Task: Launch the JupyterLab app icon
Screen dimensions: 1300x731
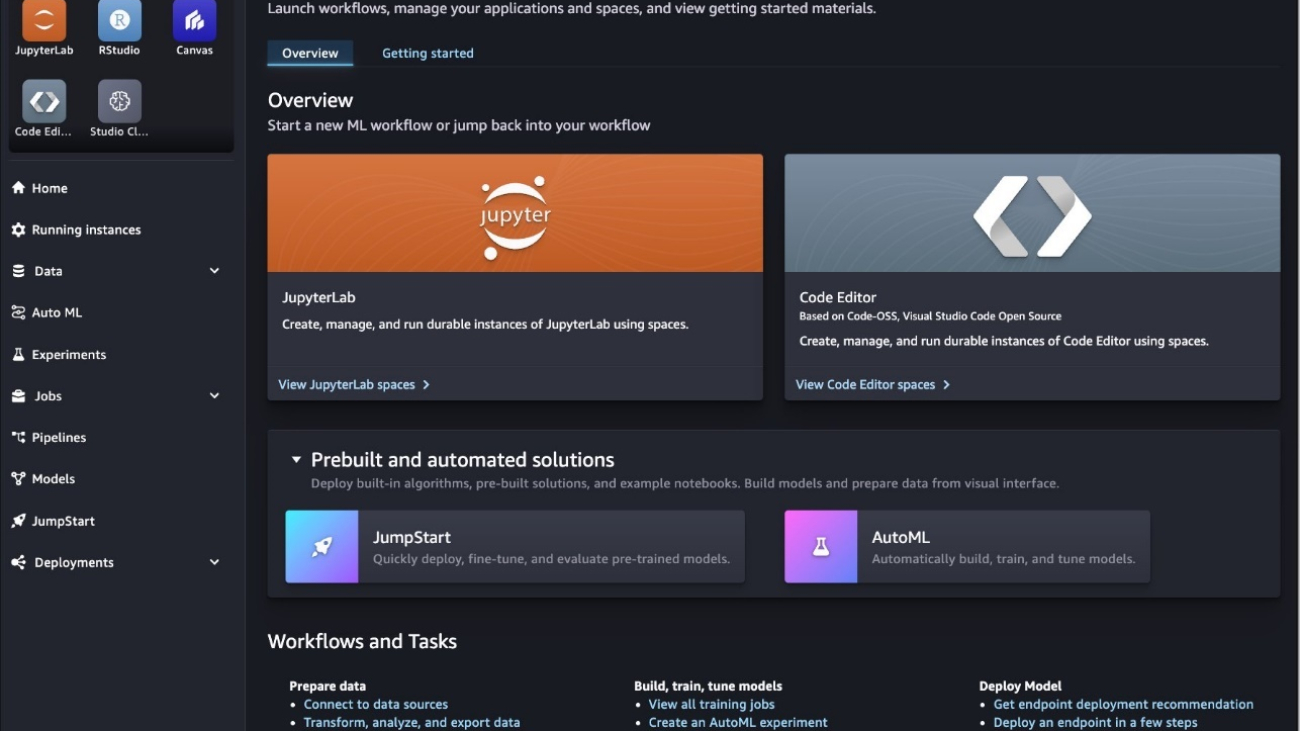Action: 44,21
